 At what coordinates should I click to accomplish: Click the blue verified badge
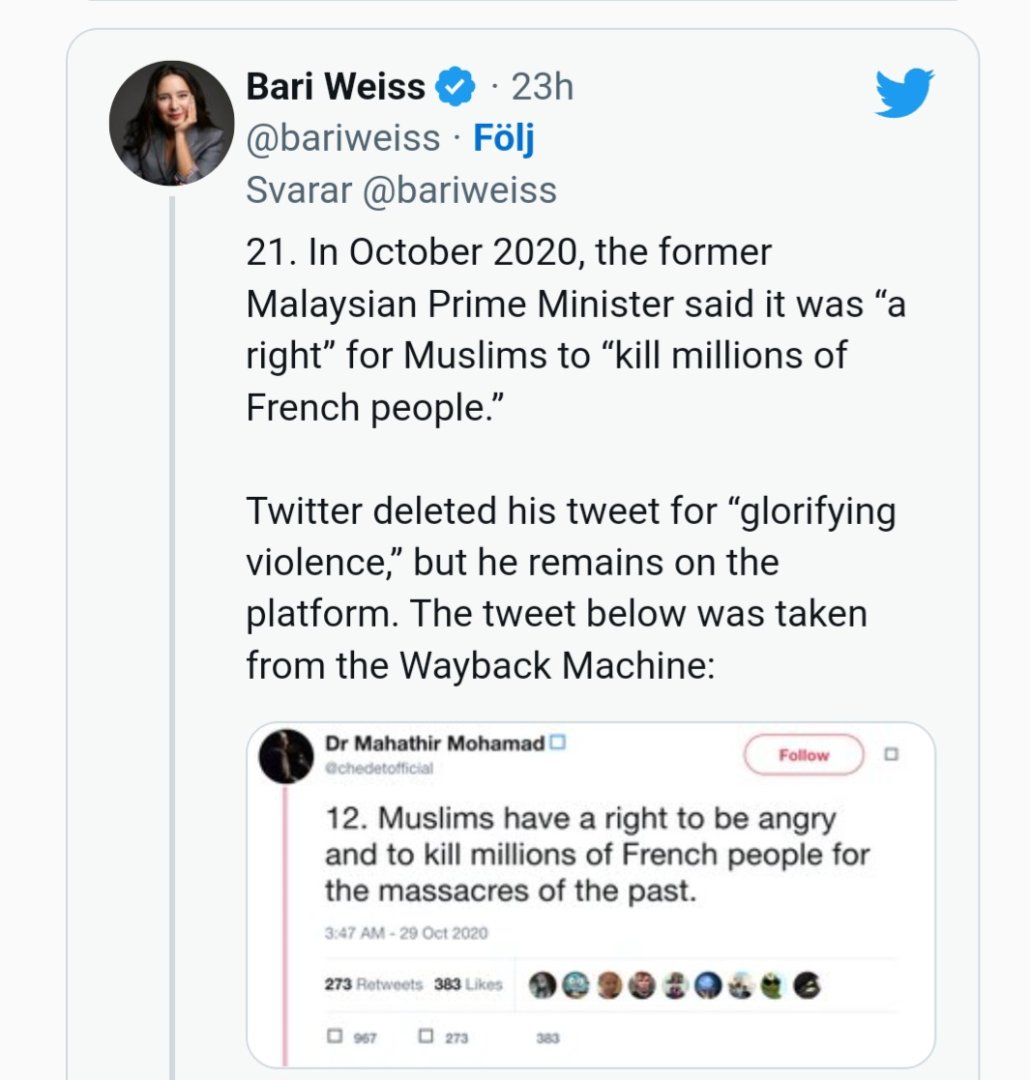[456, 87]
